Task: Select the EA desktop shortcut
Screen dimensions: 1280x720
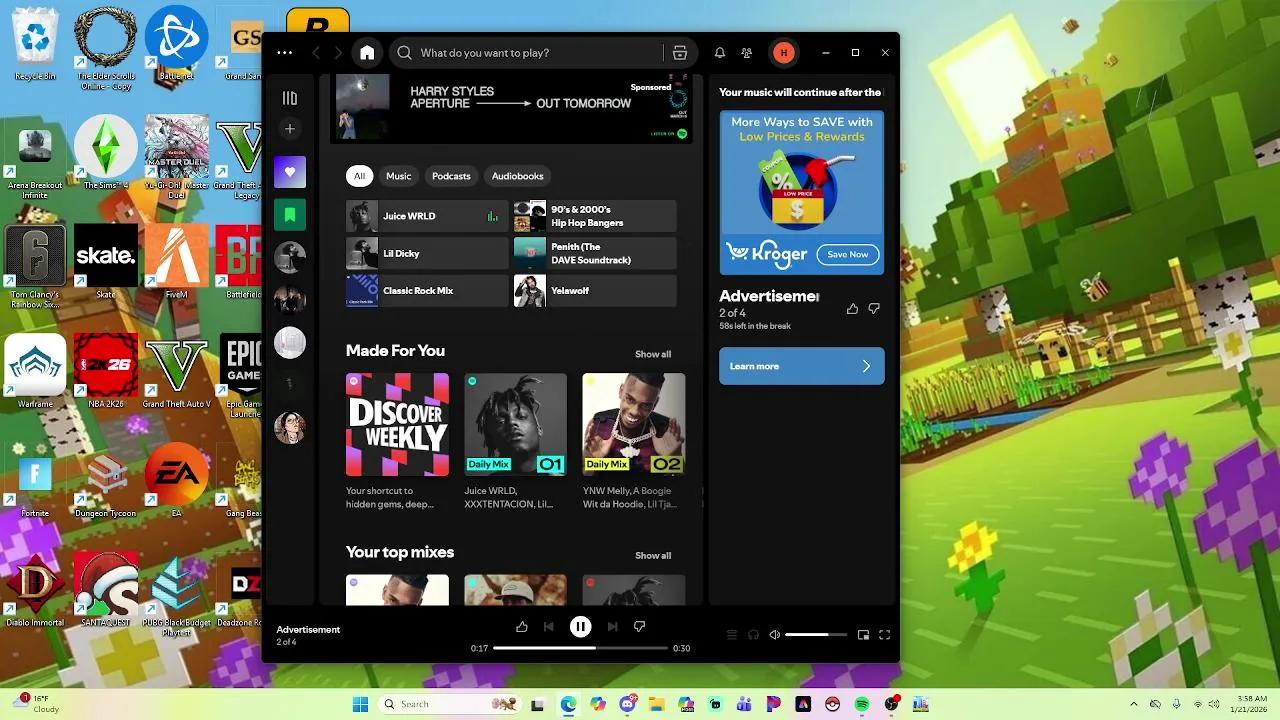Action: click(x=176, y=481)
